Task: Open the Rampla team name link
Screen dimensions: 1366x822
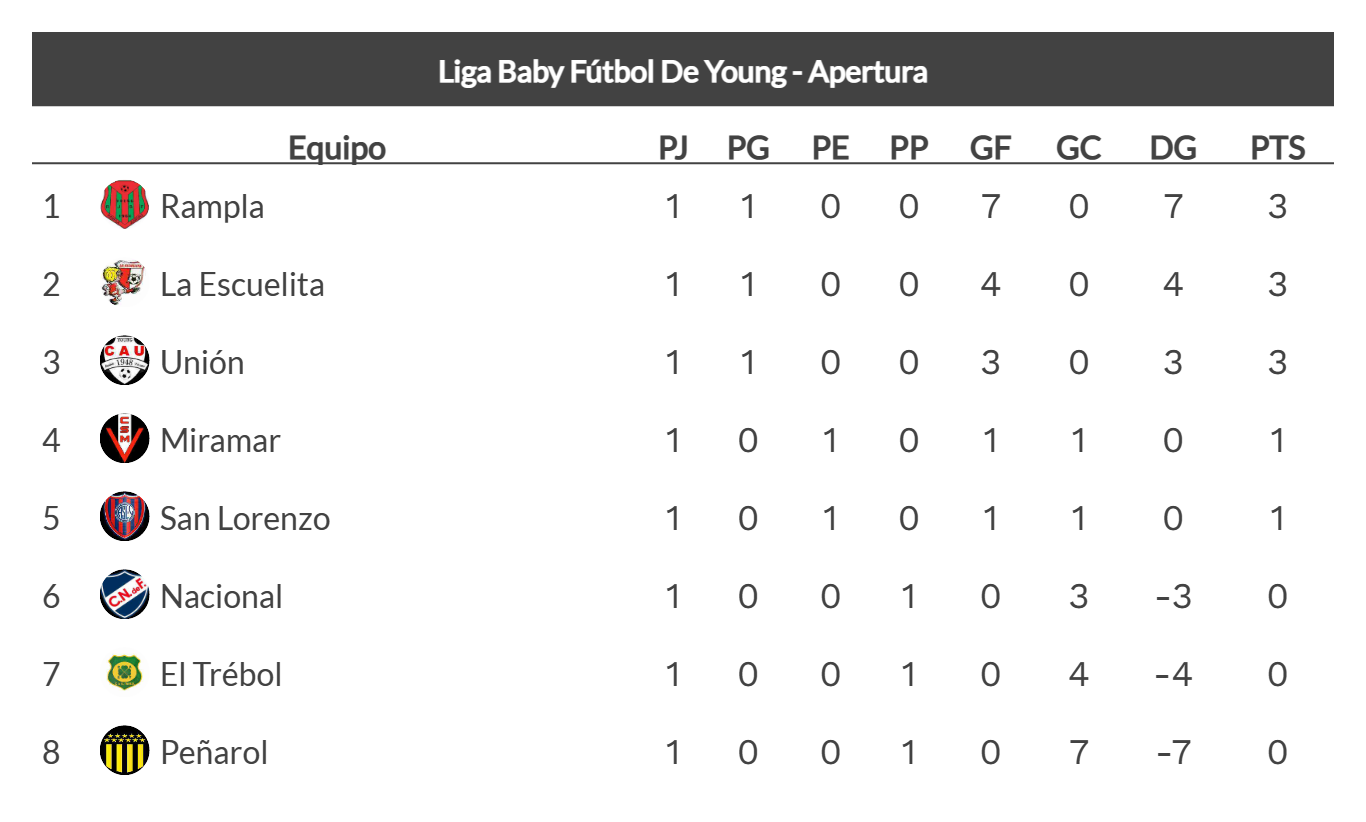Action: (x=212, y=207)
